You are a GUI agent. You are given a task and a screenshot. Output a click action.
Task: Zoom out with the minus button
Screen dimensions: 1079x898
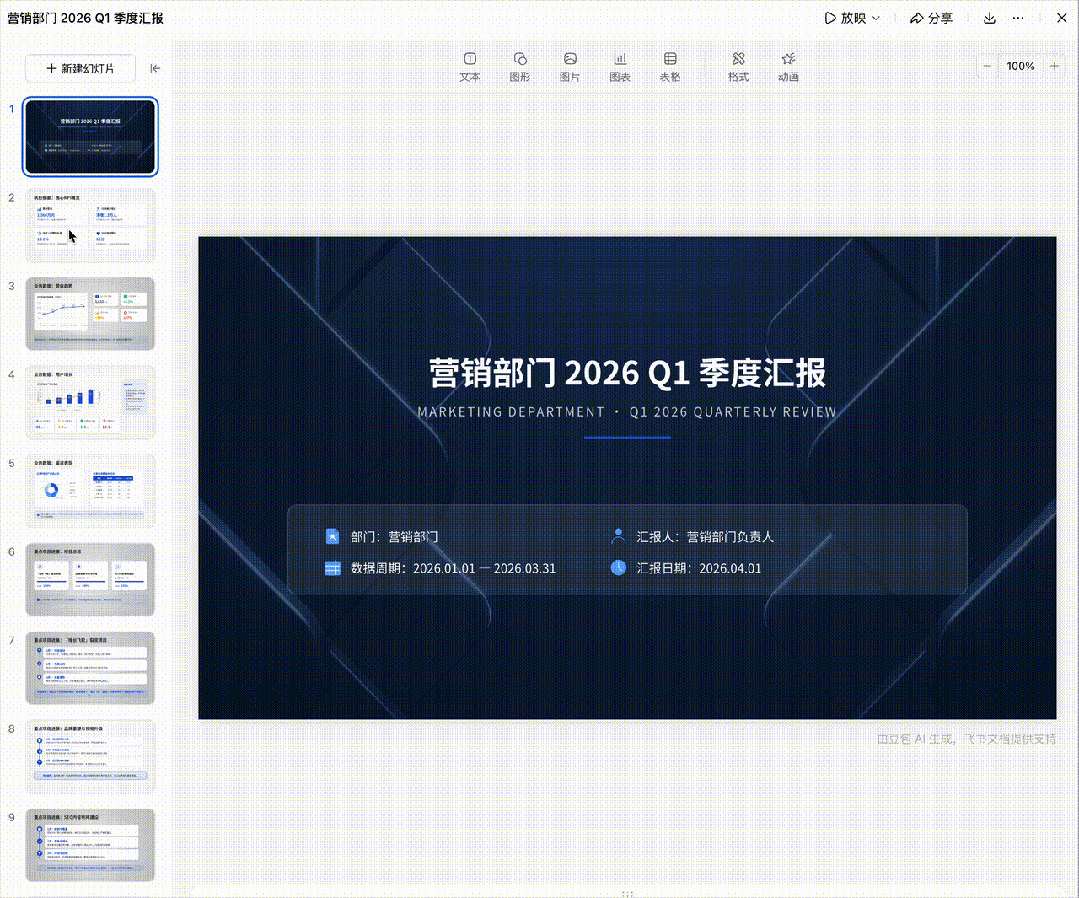point(987,66)
